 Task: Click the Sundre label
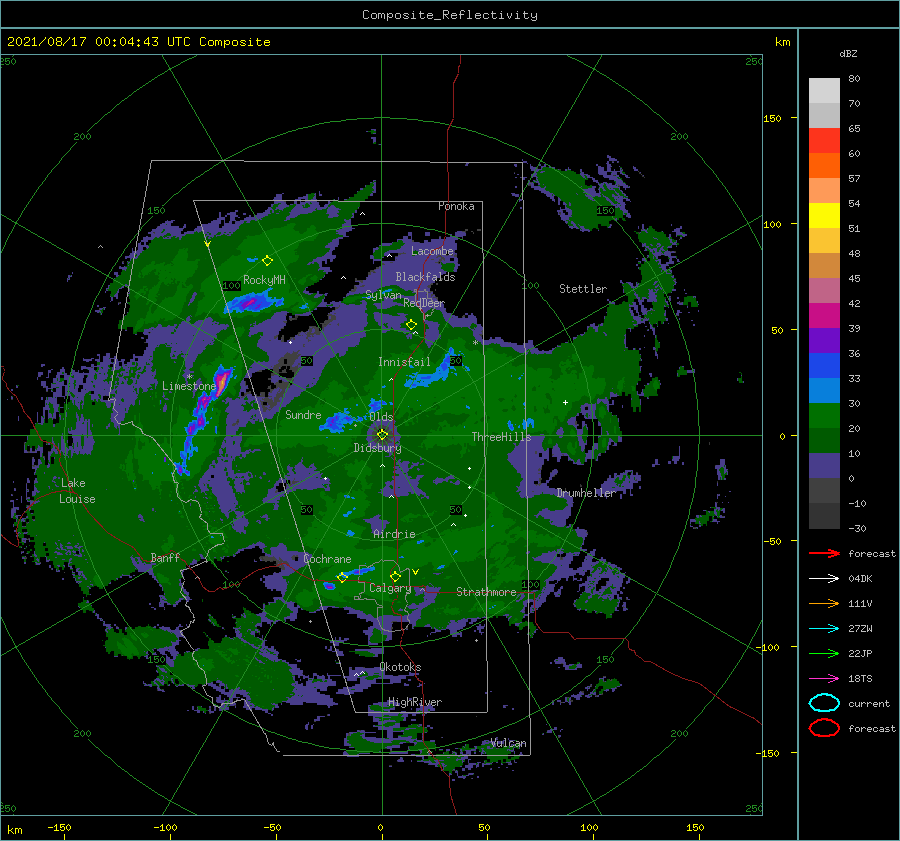point(303,414)
